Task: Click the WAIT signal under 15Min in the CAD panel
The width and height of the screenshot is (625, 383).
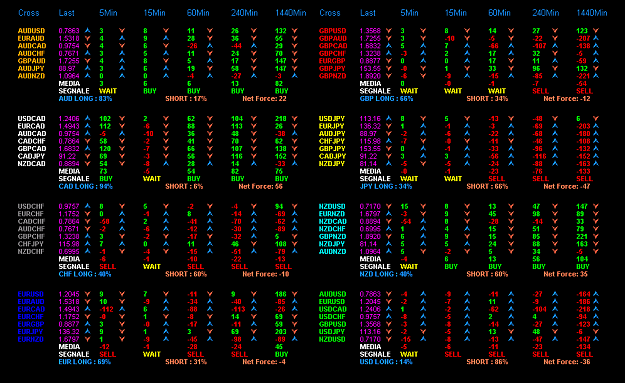Action: click(151, 179)
